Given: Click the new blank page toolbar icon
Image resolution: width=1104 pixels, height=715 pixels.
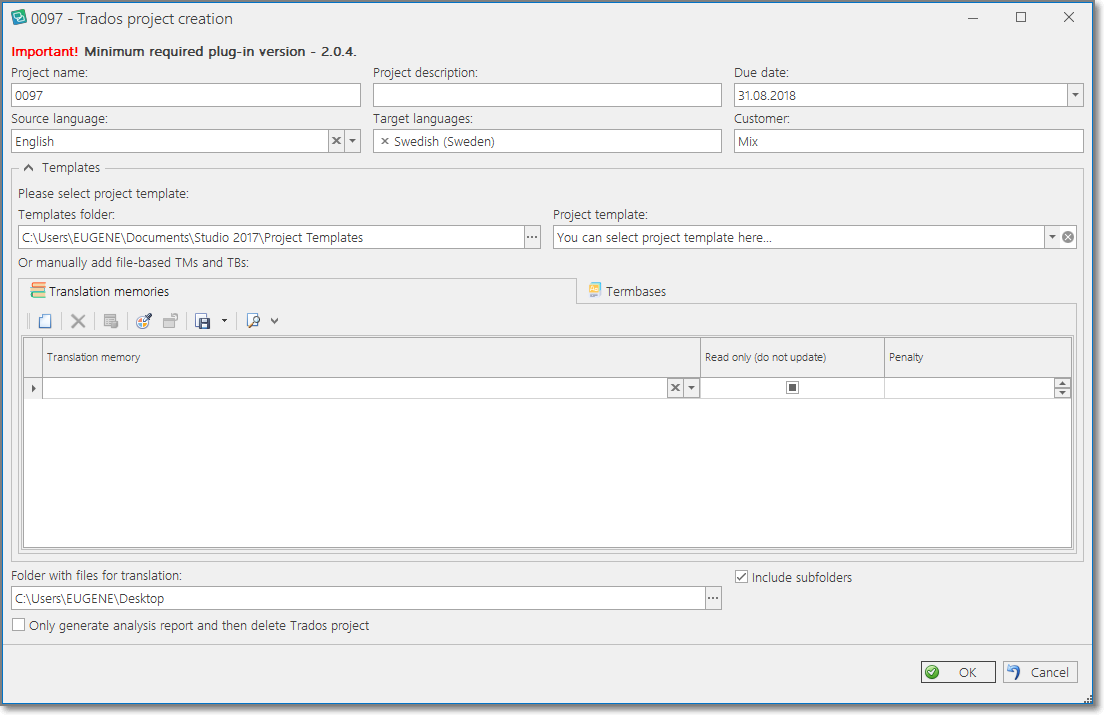Looking at the screenshot, I should pos(45,321).
